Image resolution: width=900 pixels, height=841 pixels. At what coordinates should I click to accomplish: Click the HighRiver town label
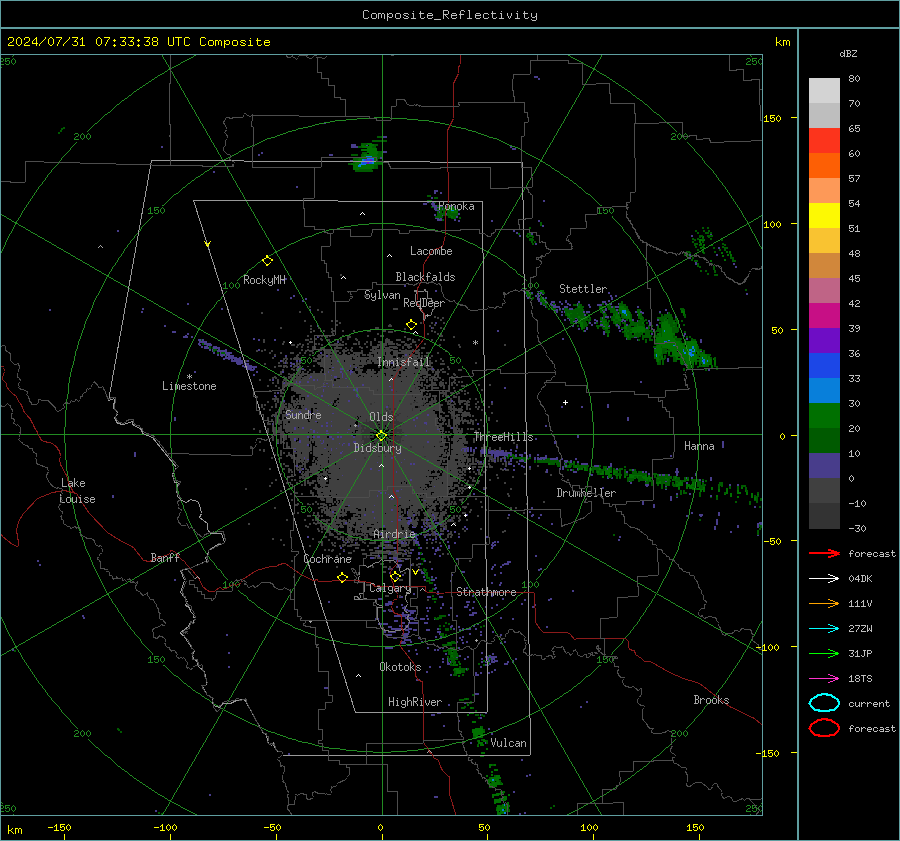(415, 702)
